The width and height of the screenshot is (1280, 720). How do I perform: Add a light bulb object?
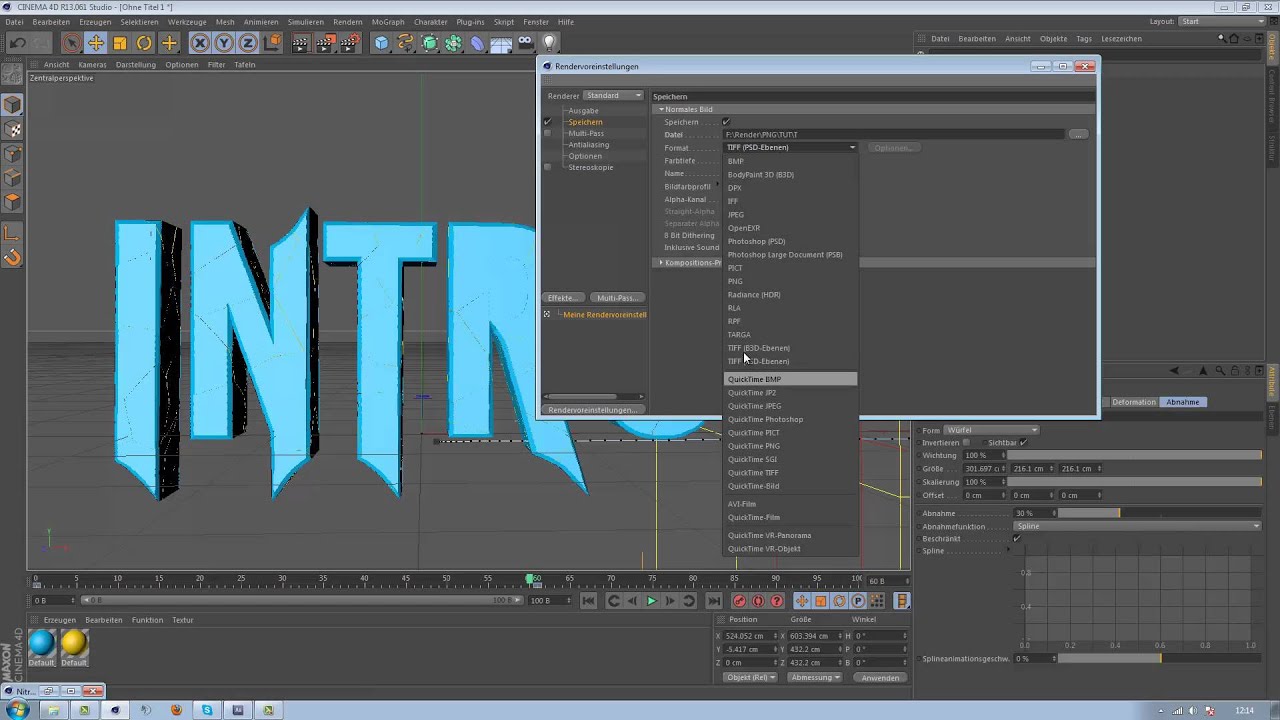point(549,43)
